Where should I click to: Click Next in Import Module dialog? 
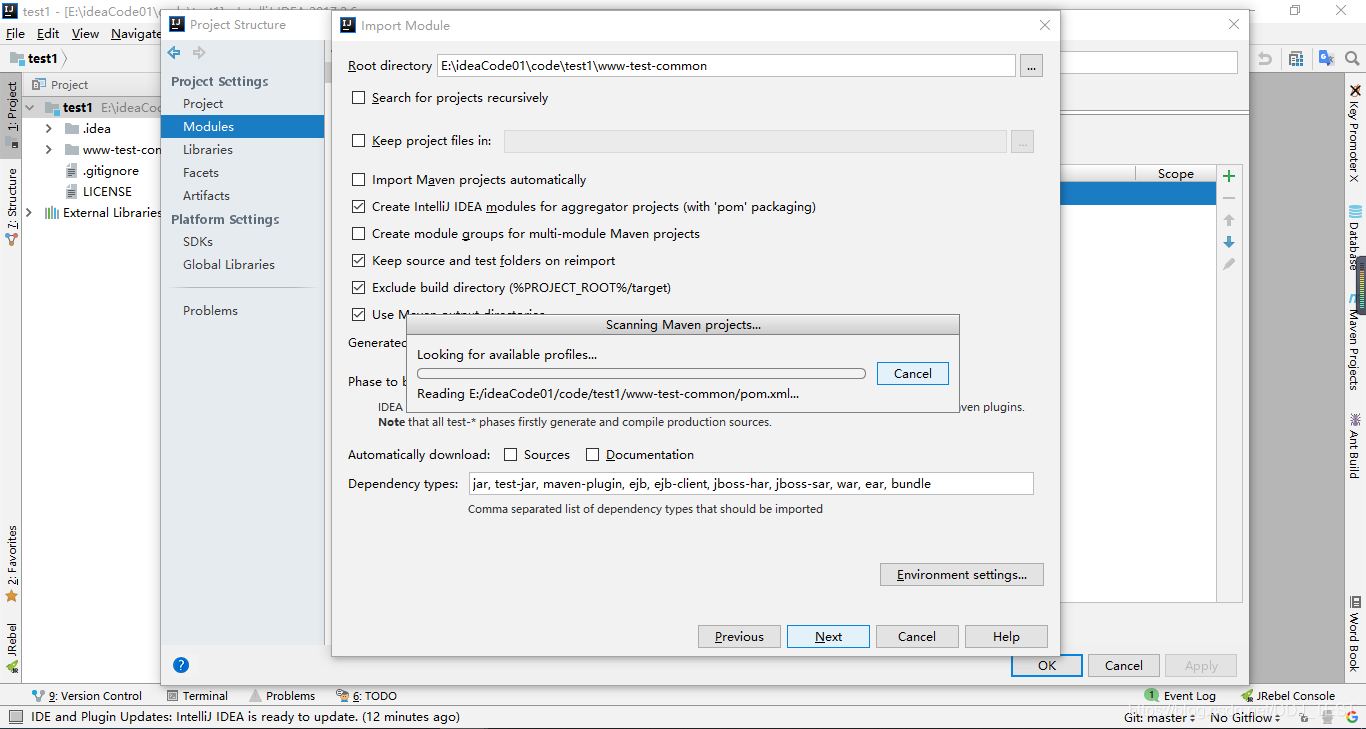tap(828, 637)
